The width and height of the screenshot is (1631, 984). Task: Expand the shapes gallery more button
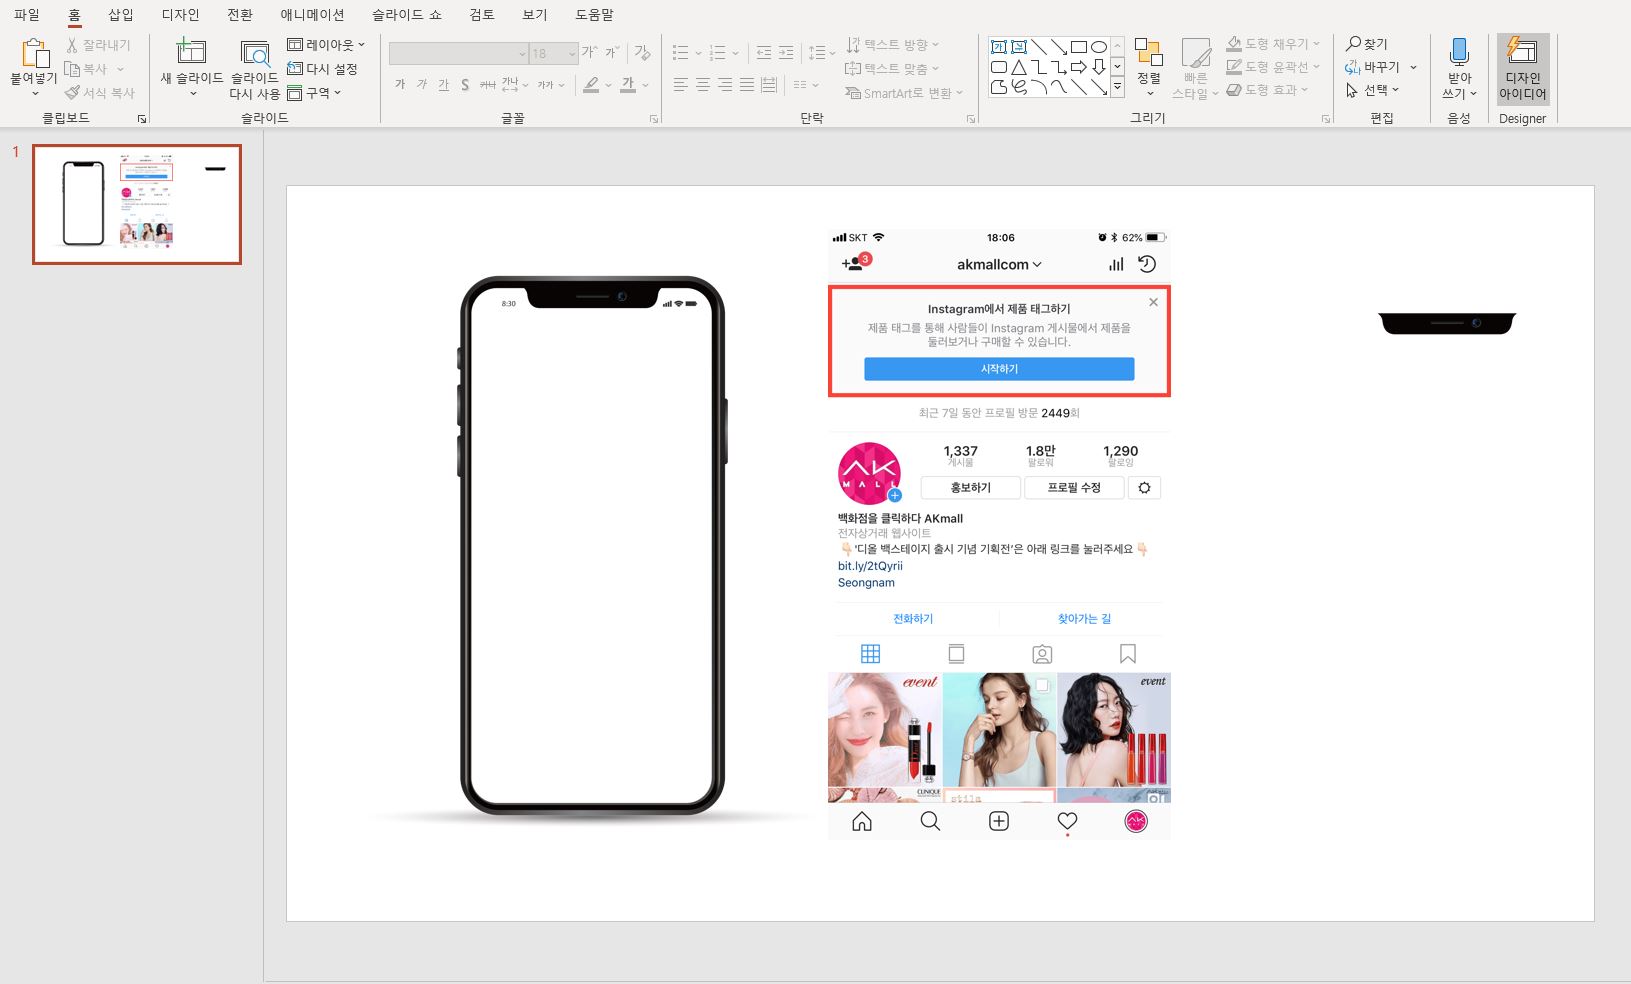pos(1117,88)
